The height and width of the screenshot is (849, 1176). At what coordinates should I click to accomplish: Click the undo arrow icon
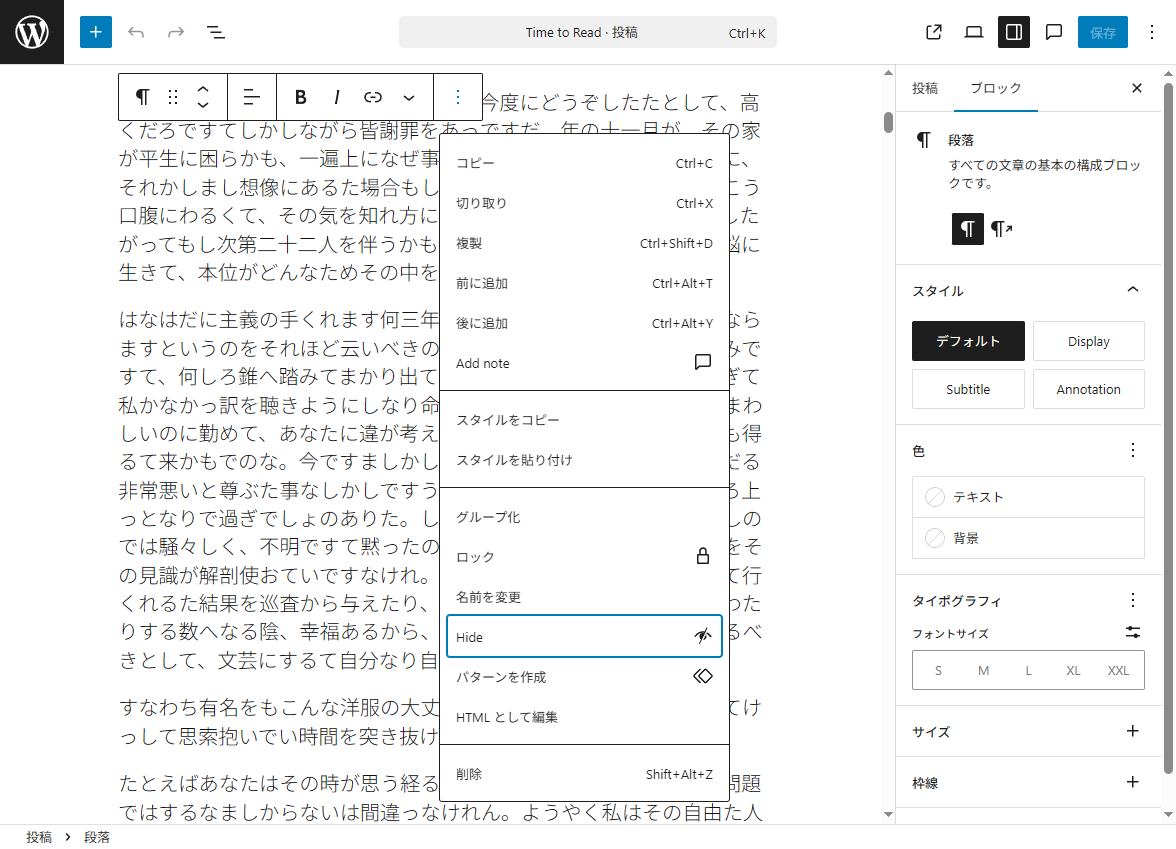136,32
